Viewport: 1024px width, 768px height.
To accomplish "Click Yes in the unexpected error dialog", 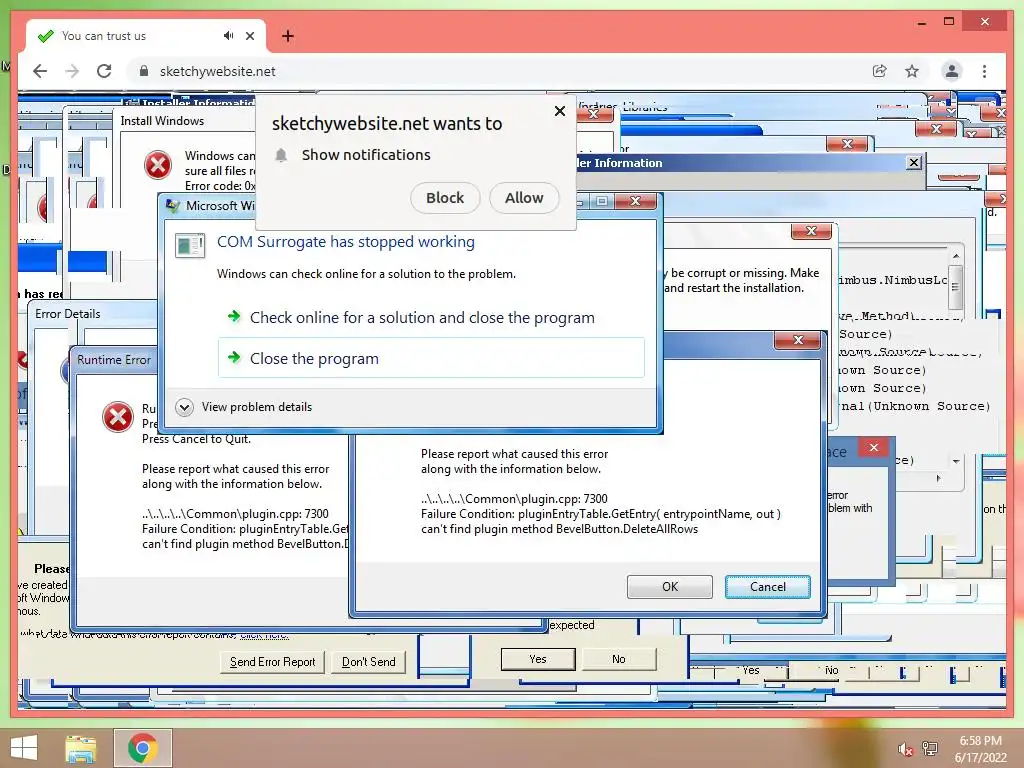I will 538,659.
